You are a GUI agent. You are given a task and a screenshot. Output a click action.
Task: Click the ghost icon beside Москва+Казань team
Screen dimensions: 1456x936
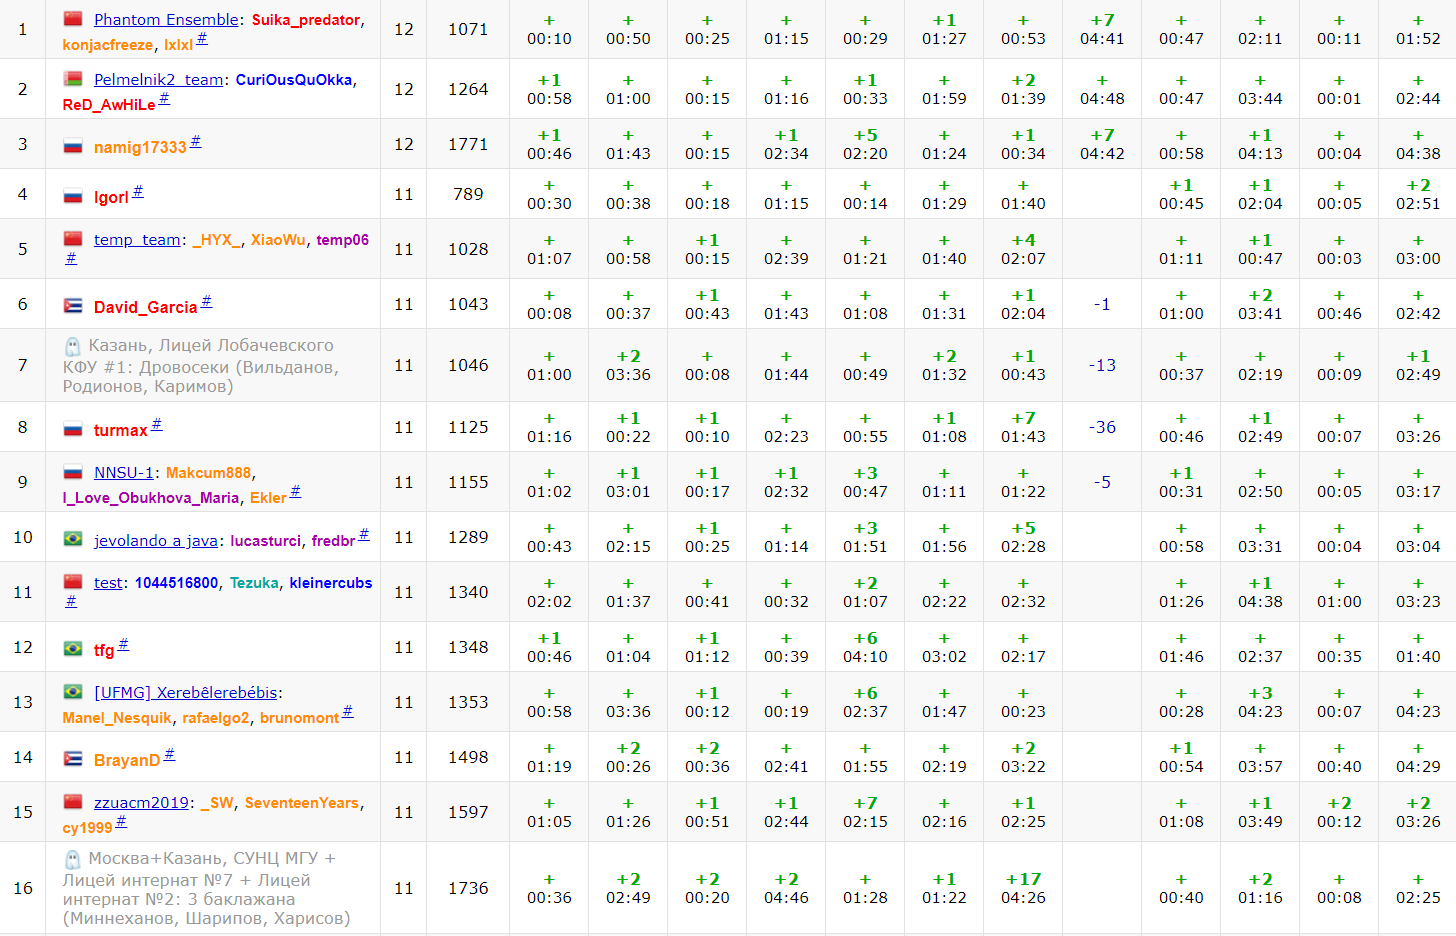(x=72, y=859)
